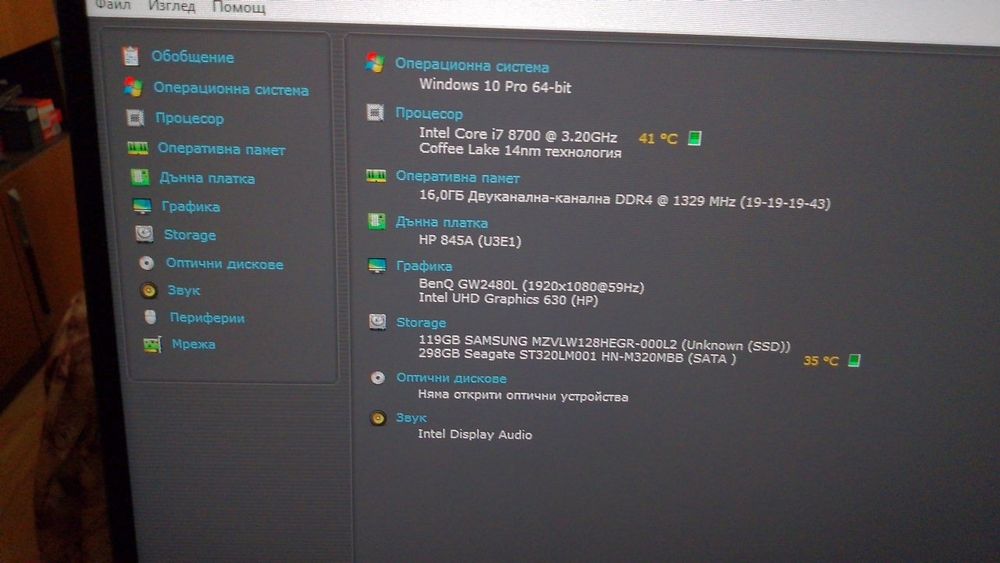1000x563 pixels.
Task: Select Операционна система in the sidebar
Action: tap(231, 89)
